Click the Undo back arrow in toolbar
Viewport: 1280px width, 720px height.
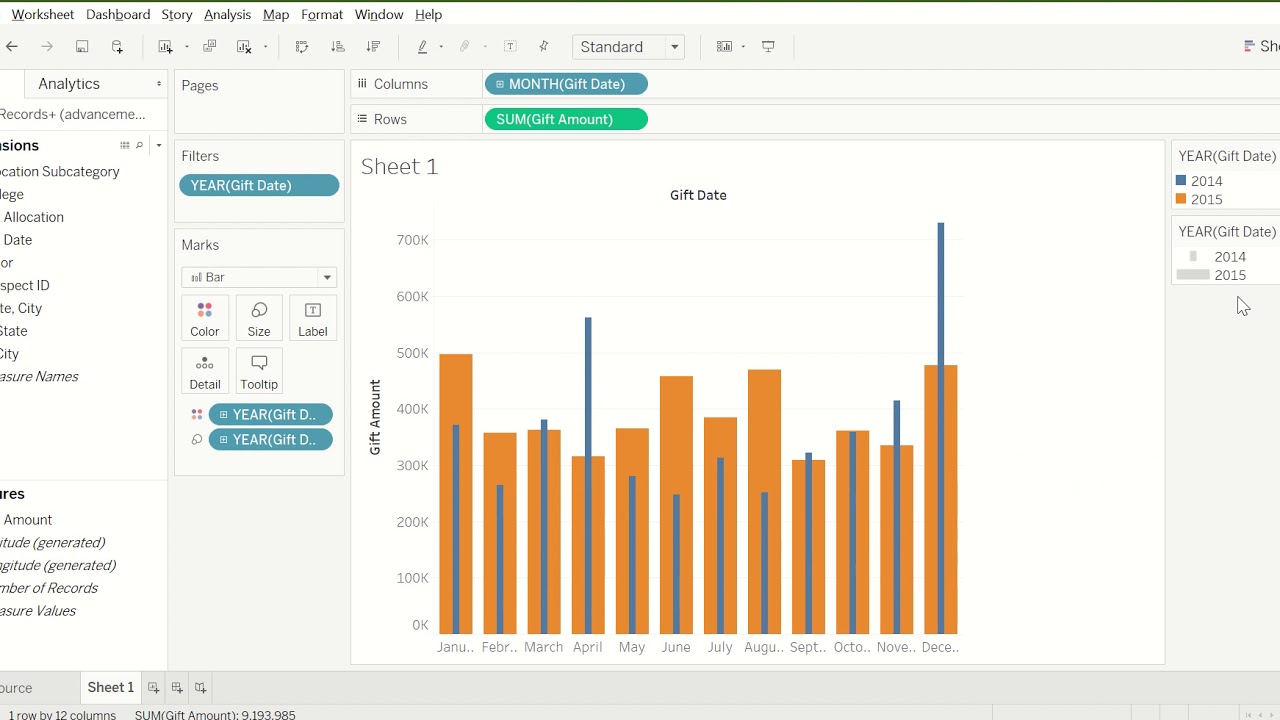click(12, 47)
